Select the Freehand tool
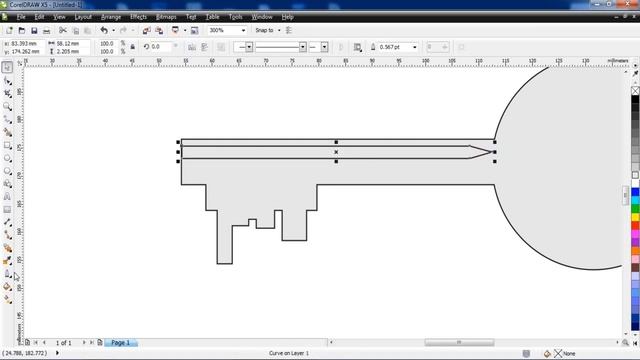This screenshot has width=640, height=360. [7, 120]
